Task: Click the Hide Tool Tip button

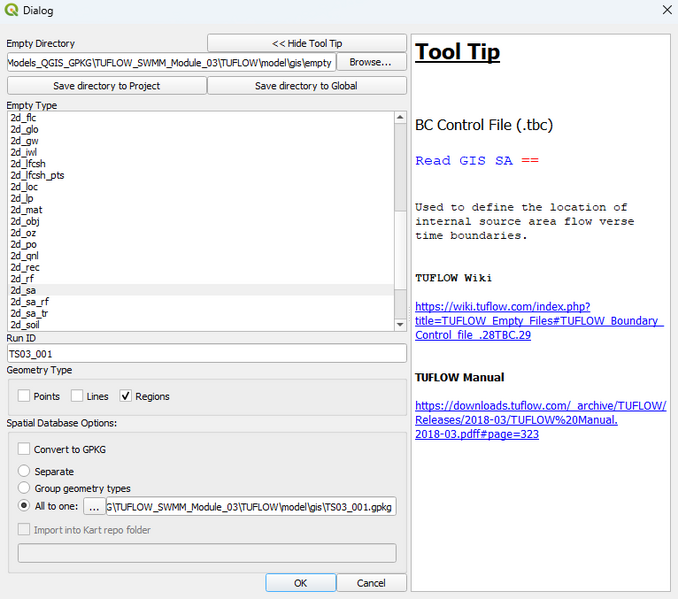Action: (306, 43)
